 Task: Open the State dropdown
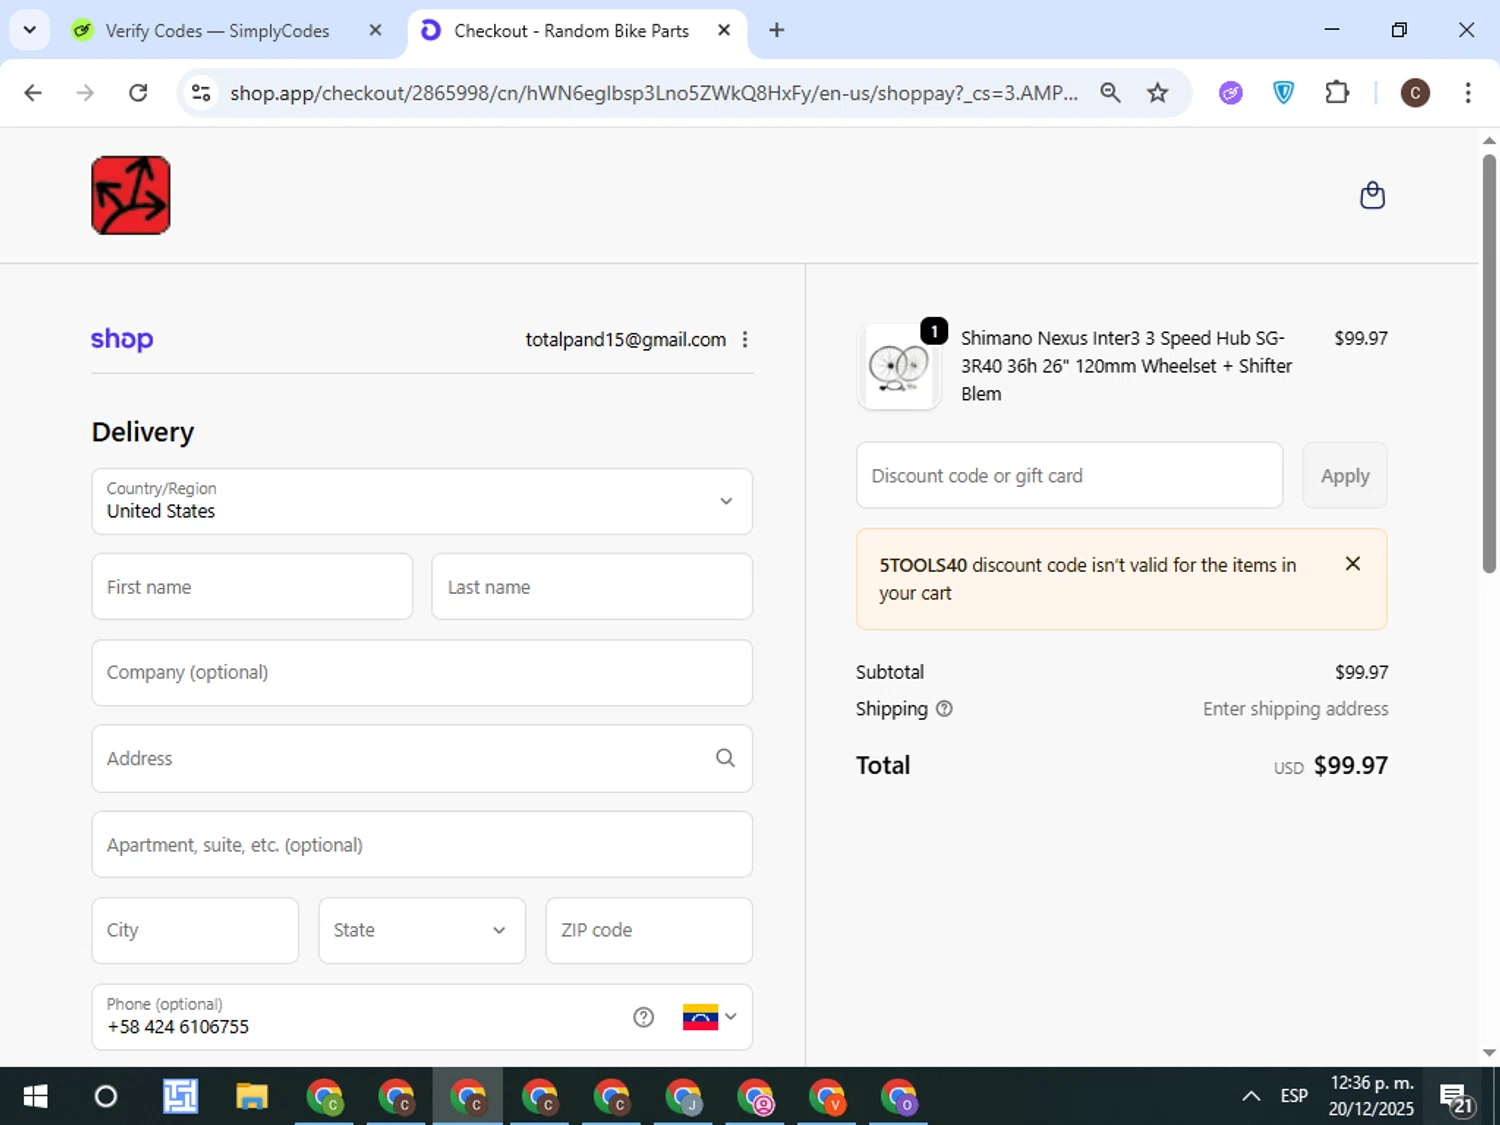(x=422, y=930)
